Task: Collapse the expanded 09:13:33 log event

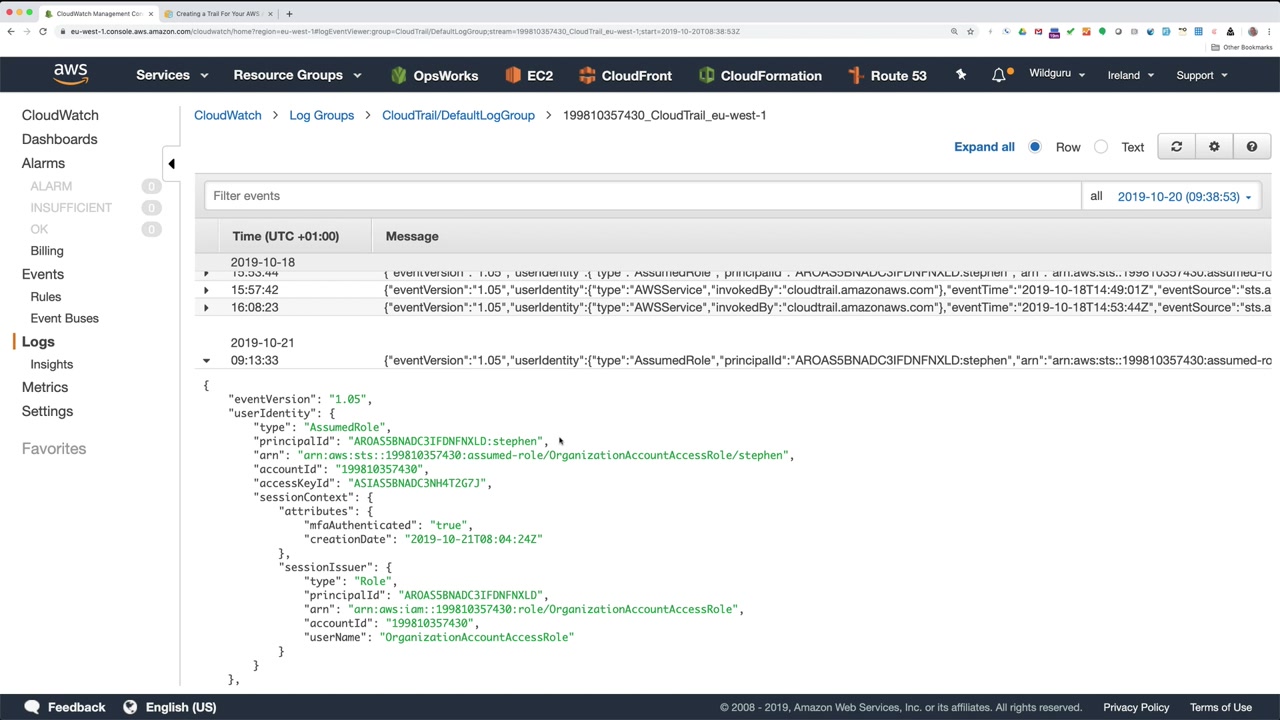Action: tap(206, 360)
